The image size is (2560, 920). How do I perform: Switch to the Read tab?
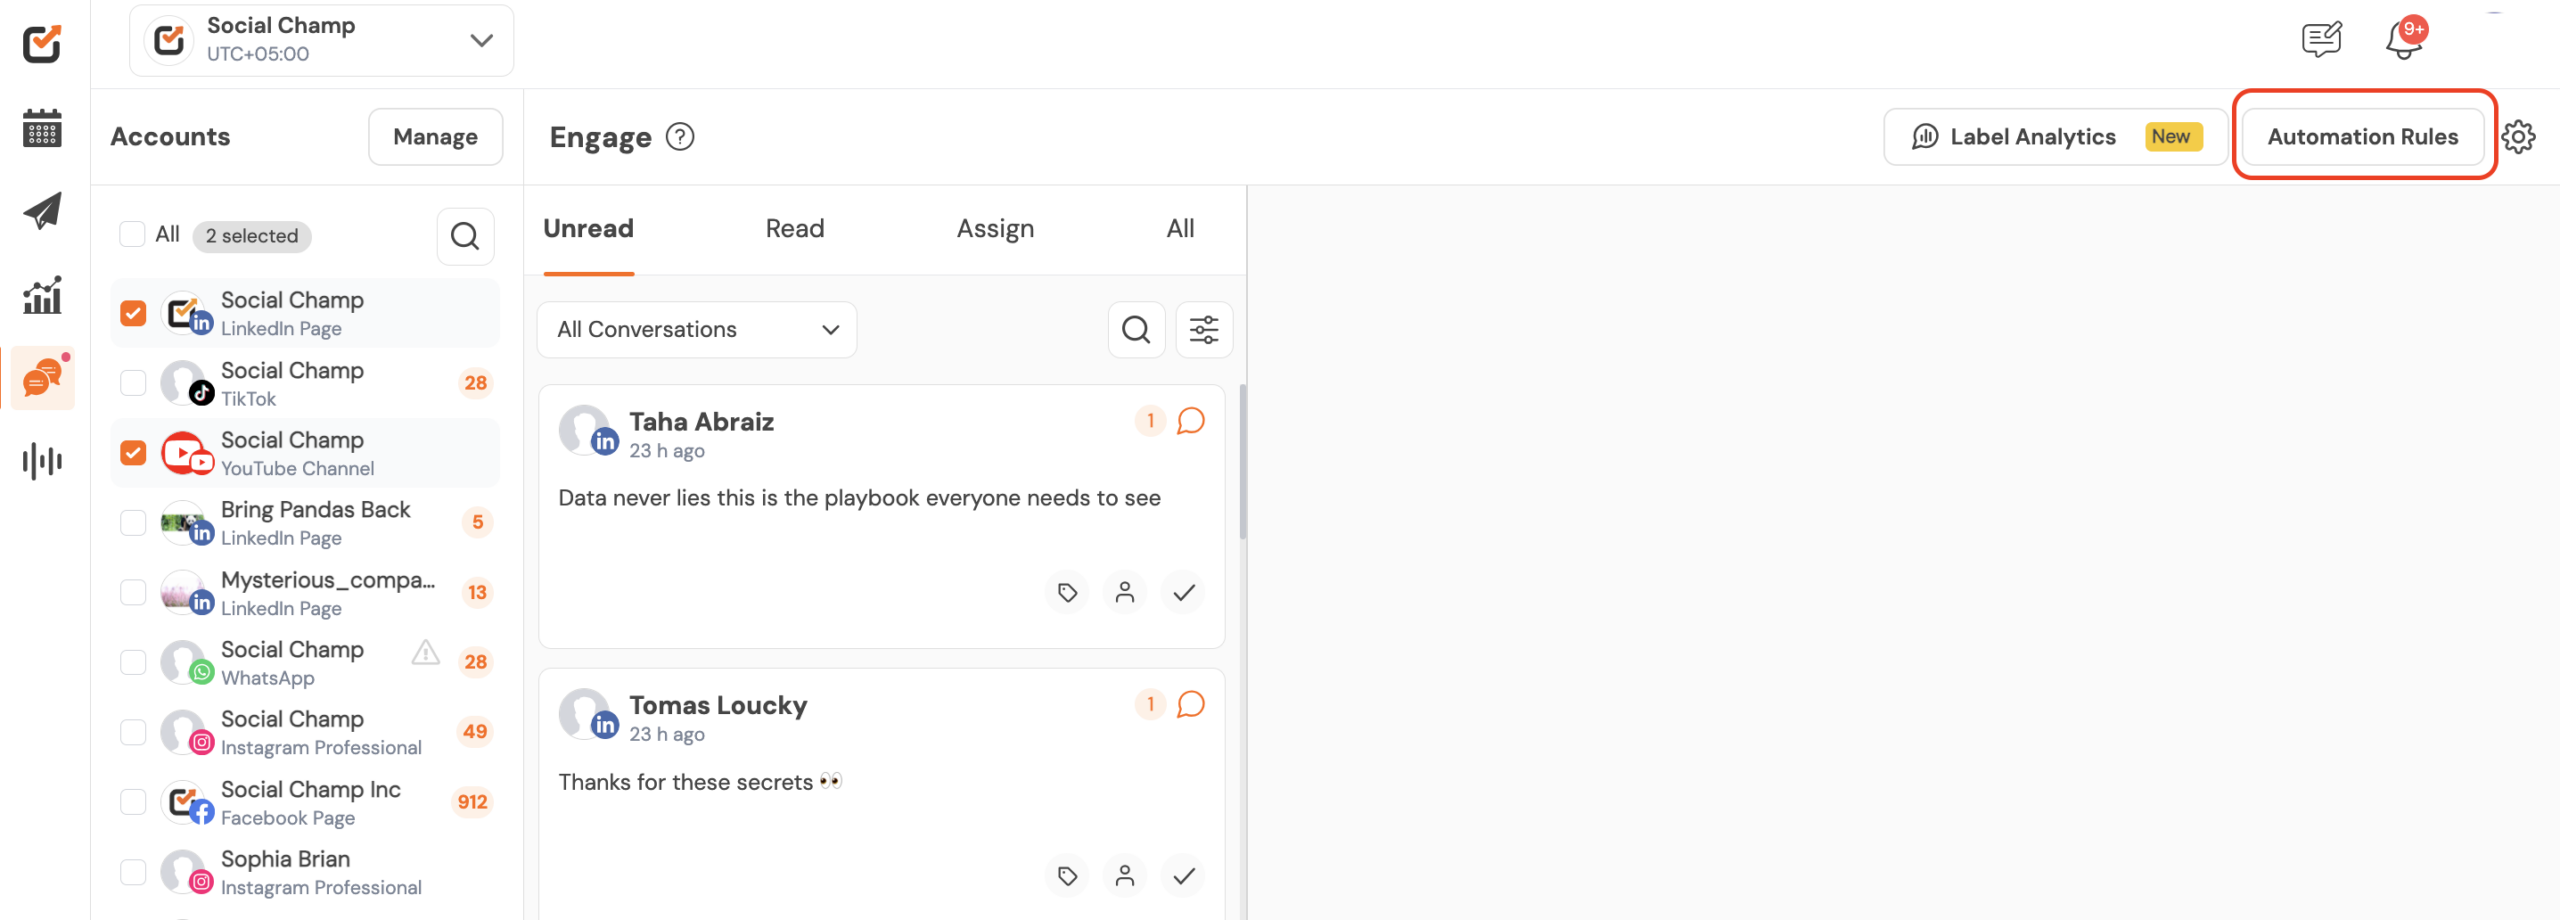(x=794, y=229)
